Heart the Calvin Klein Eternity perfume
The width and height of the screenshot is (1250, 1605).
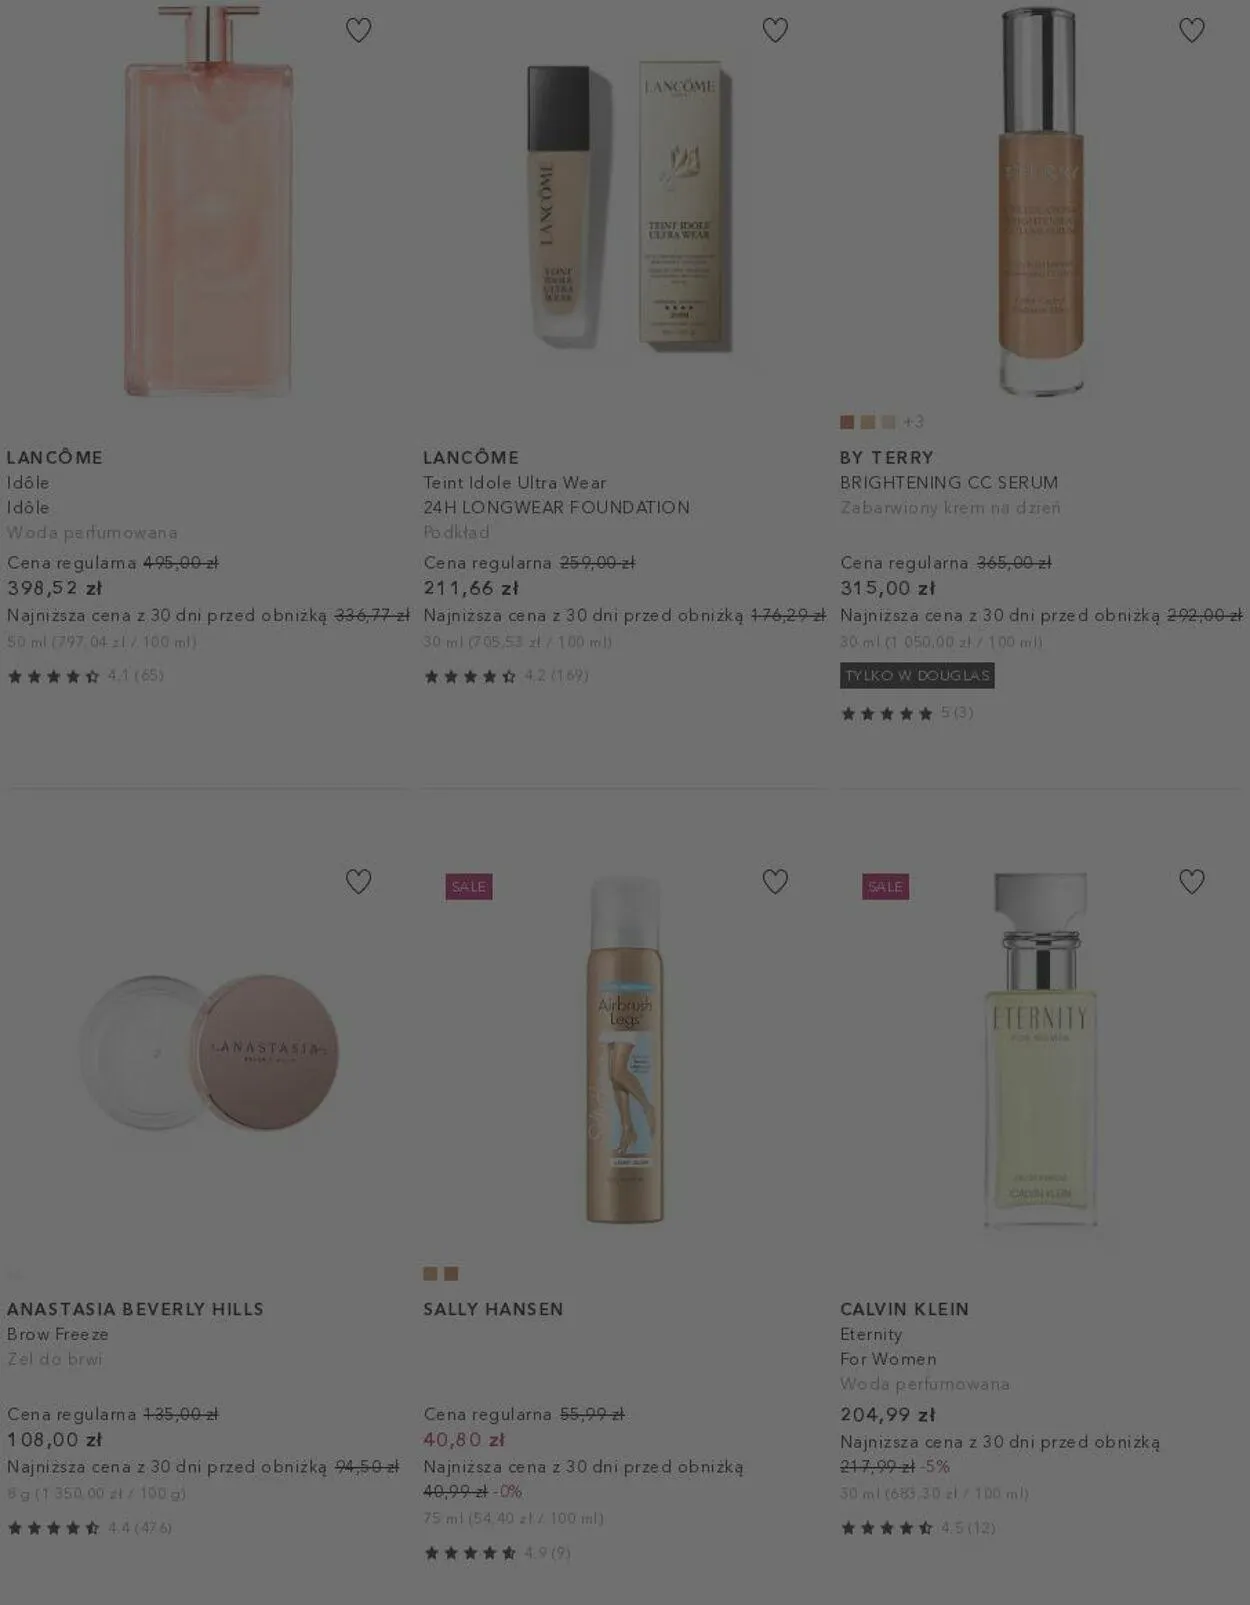[1191, 882]
